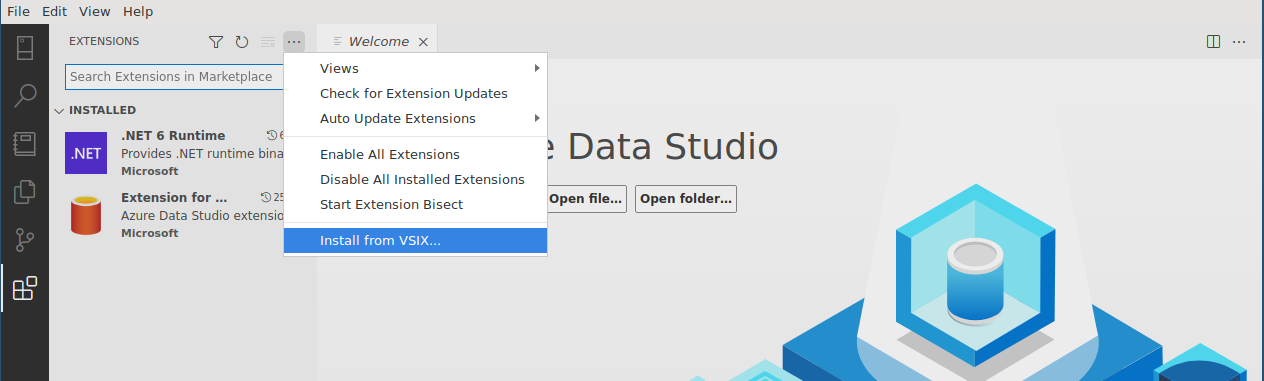Image resolution: width=1264 pixels, height=381 pixels.
Task: Click the EXTENSIONS panel title
Action: (104, 41)
